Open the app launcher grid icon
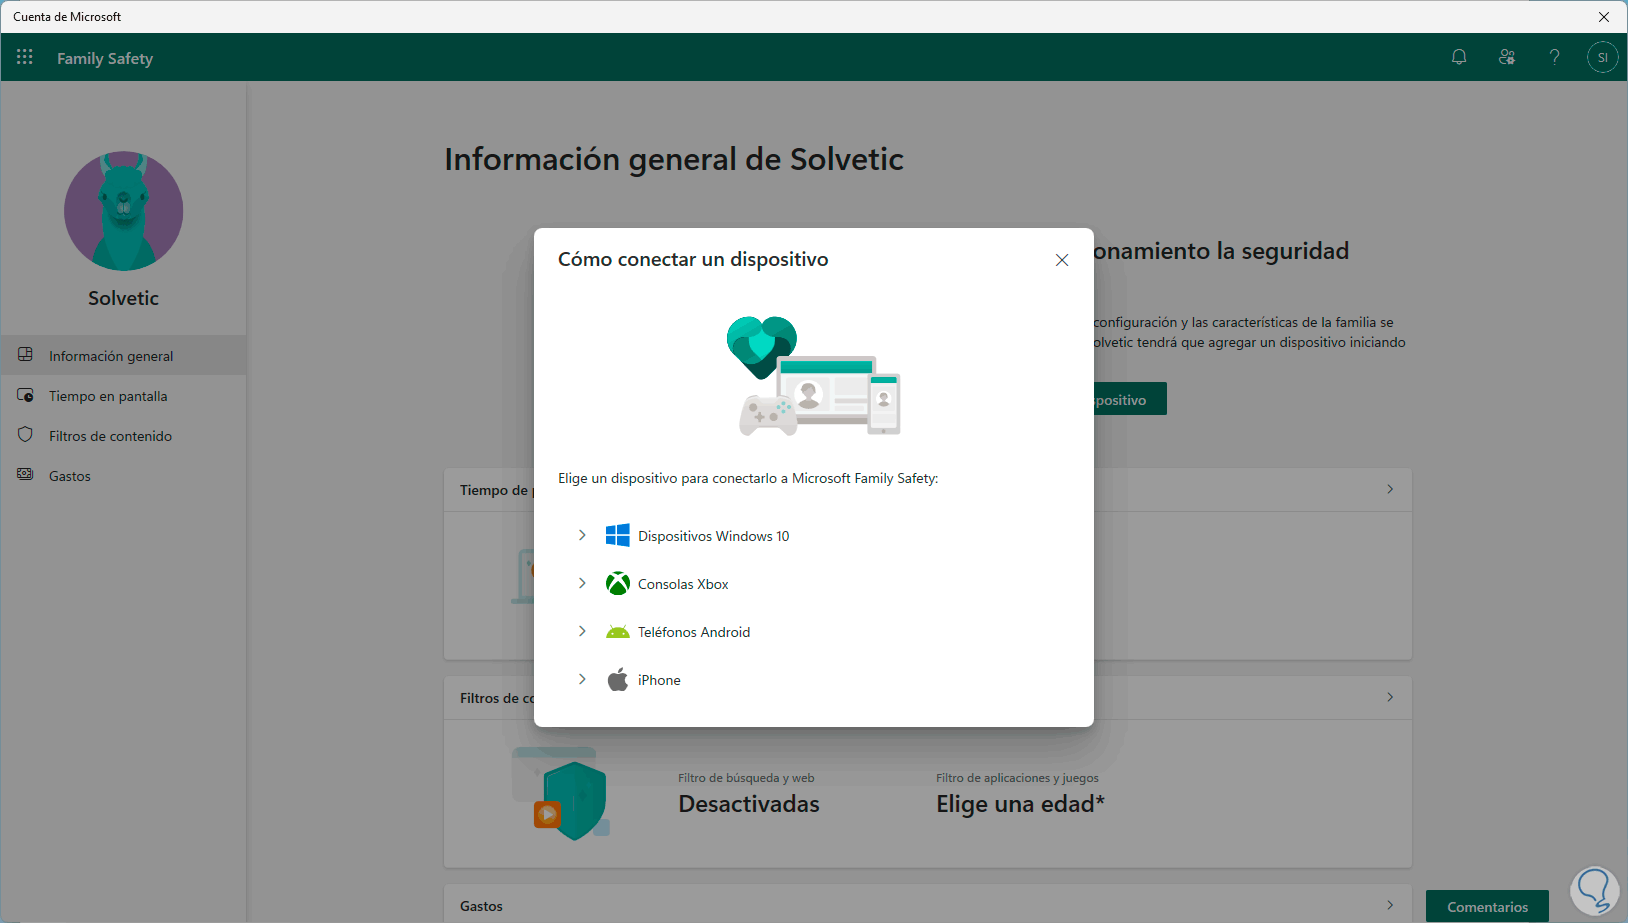The width and height of the screenshot is (1628, 923). [x=25, y=57]
